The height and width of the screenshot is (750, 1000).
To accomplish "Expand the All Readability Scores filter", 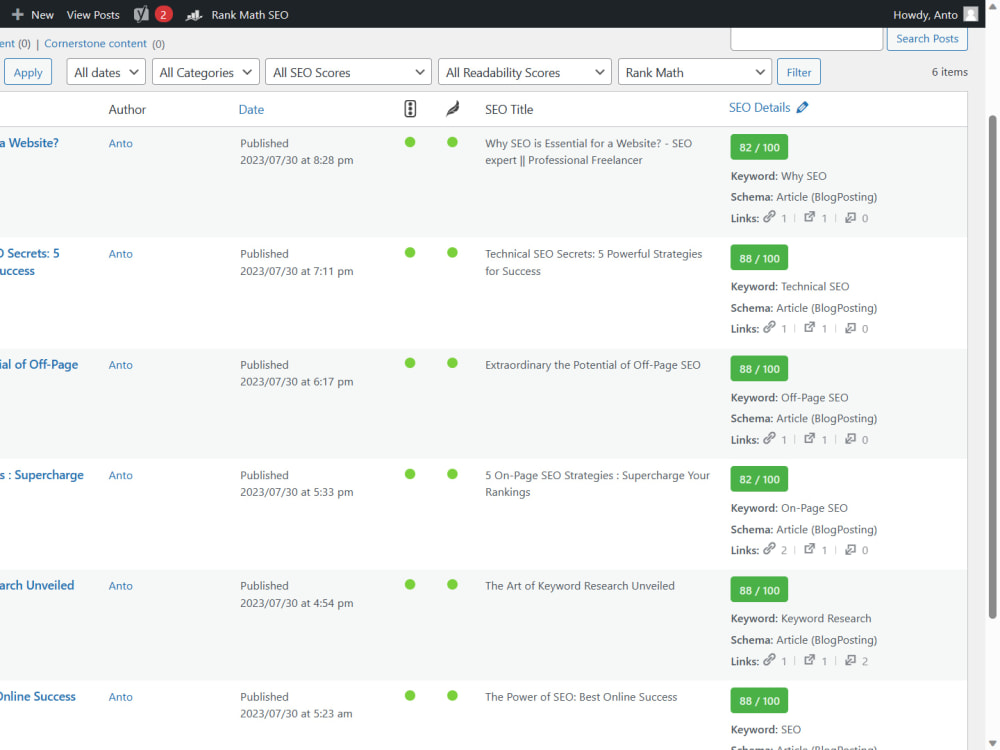I will point(524,72).
